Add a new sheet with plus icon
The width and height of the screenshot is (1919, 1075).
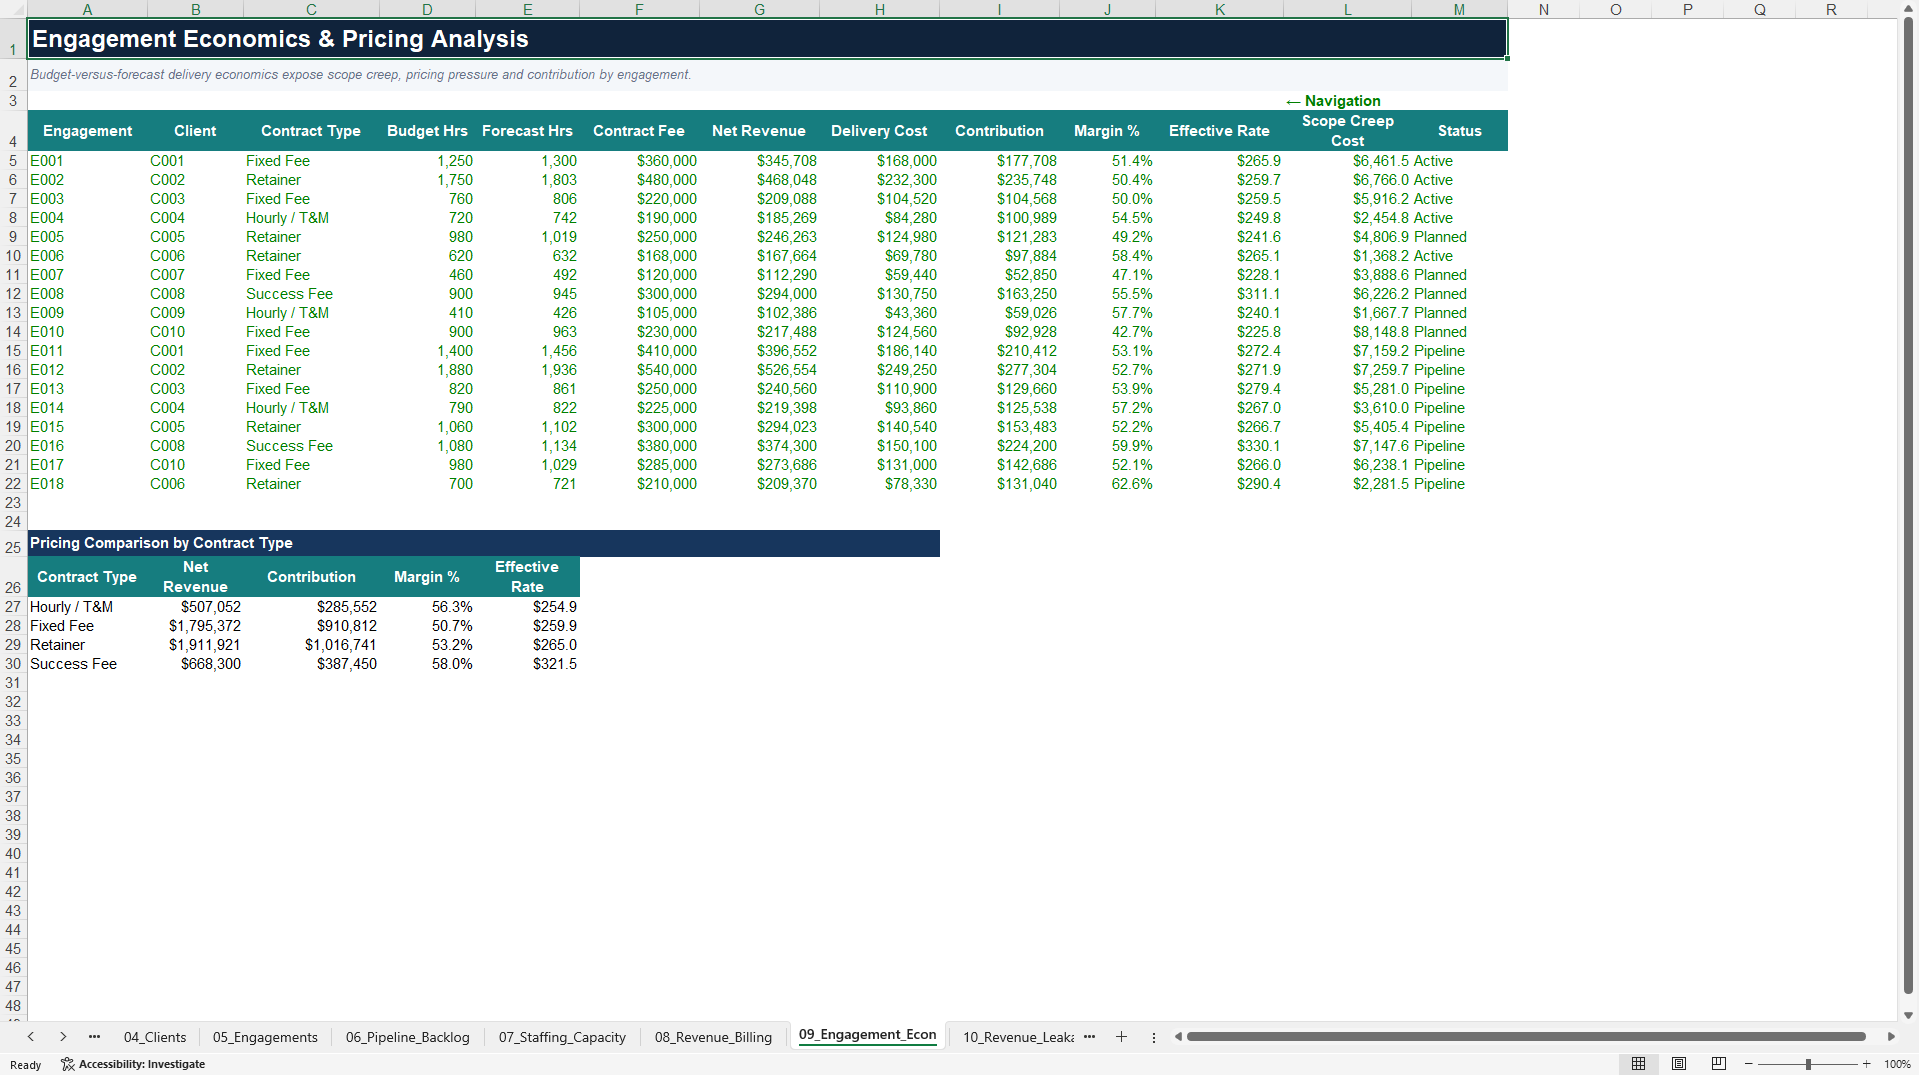pyautogui.click(x=1121, y=1037)
